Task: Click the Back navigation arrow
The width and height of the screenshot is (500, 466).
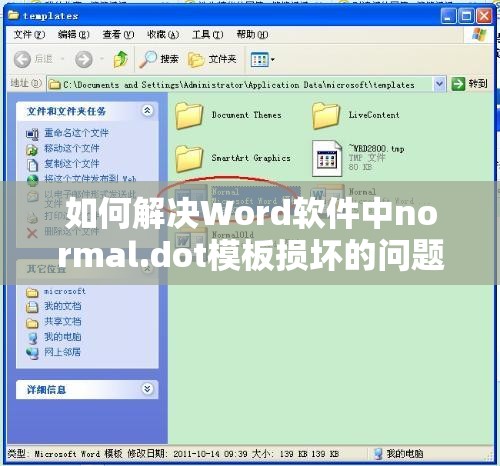Action: [22, 60]
